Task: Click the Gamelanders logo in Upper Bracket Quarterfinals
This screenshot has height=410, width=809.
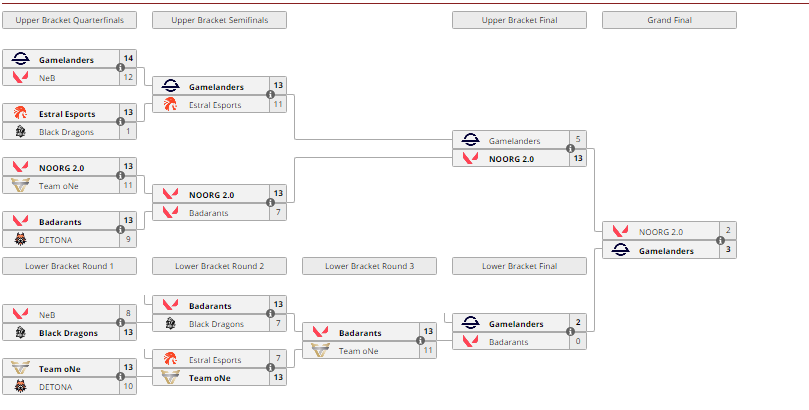Action: 20,60
